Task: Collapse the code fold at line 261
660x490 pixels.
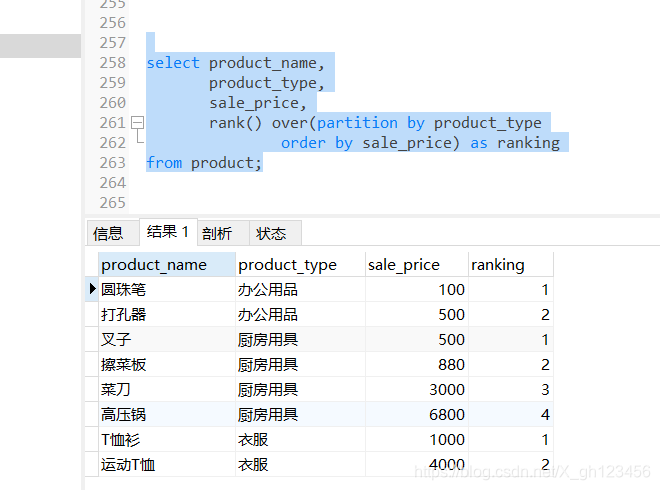Action: click(137, 122)
